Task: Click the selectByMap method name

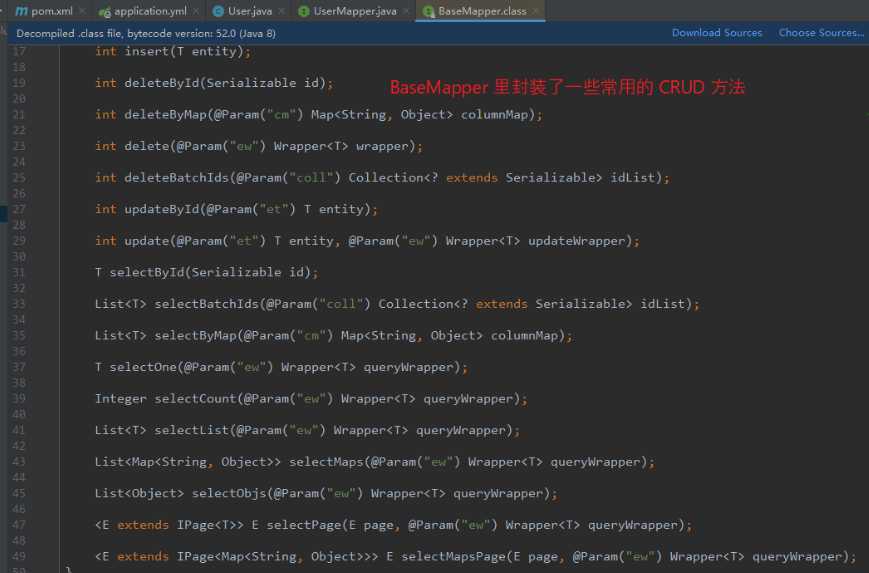Action: pos(196,335)
